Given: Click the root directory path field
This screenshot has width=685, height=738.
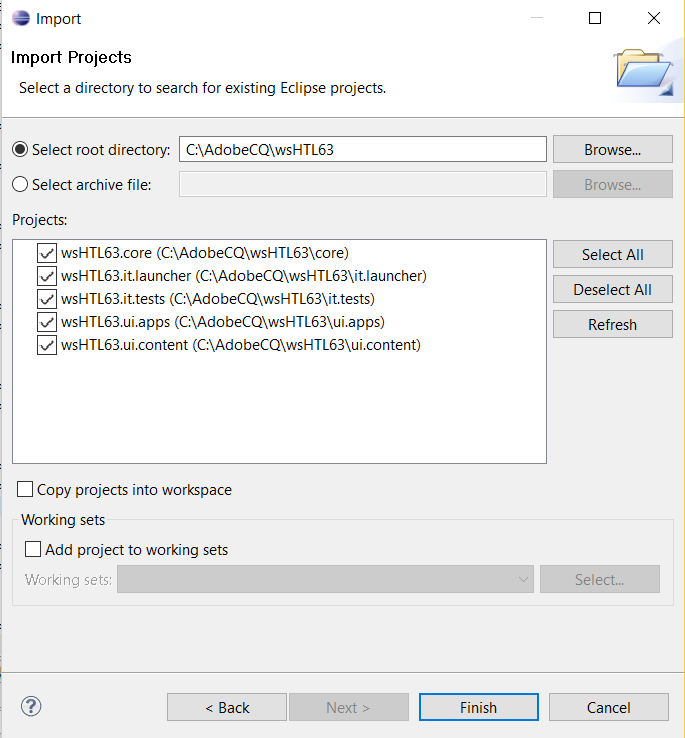Looking at the screenshot, I should (363, 149).
